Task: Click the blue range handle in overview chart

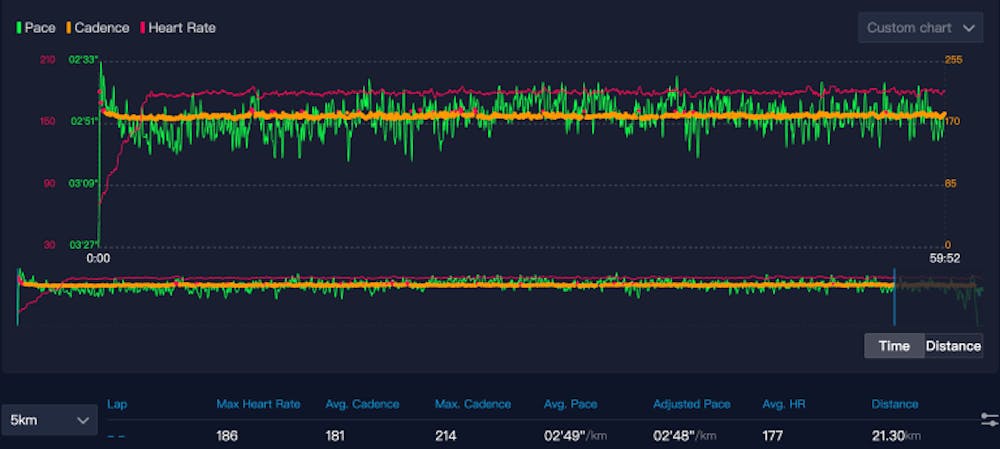Action: click(894, 298)
